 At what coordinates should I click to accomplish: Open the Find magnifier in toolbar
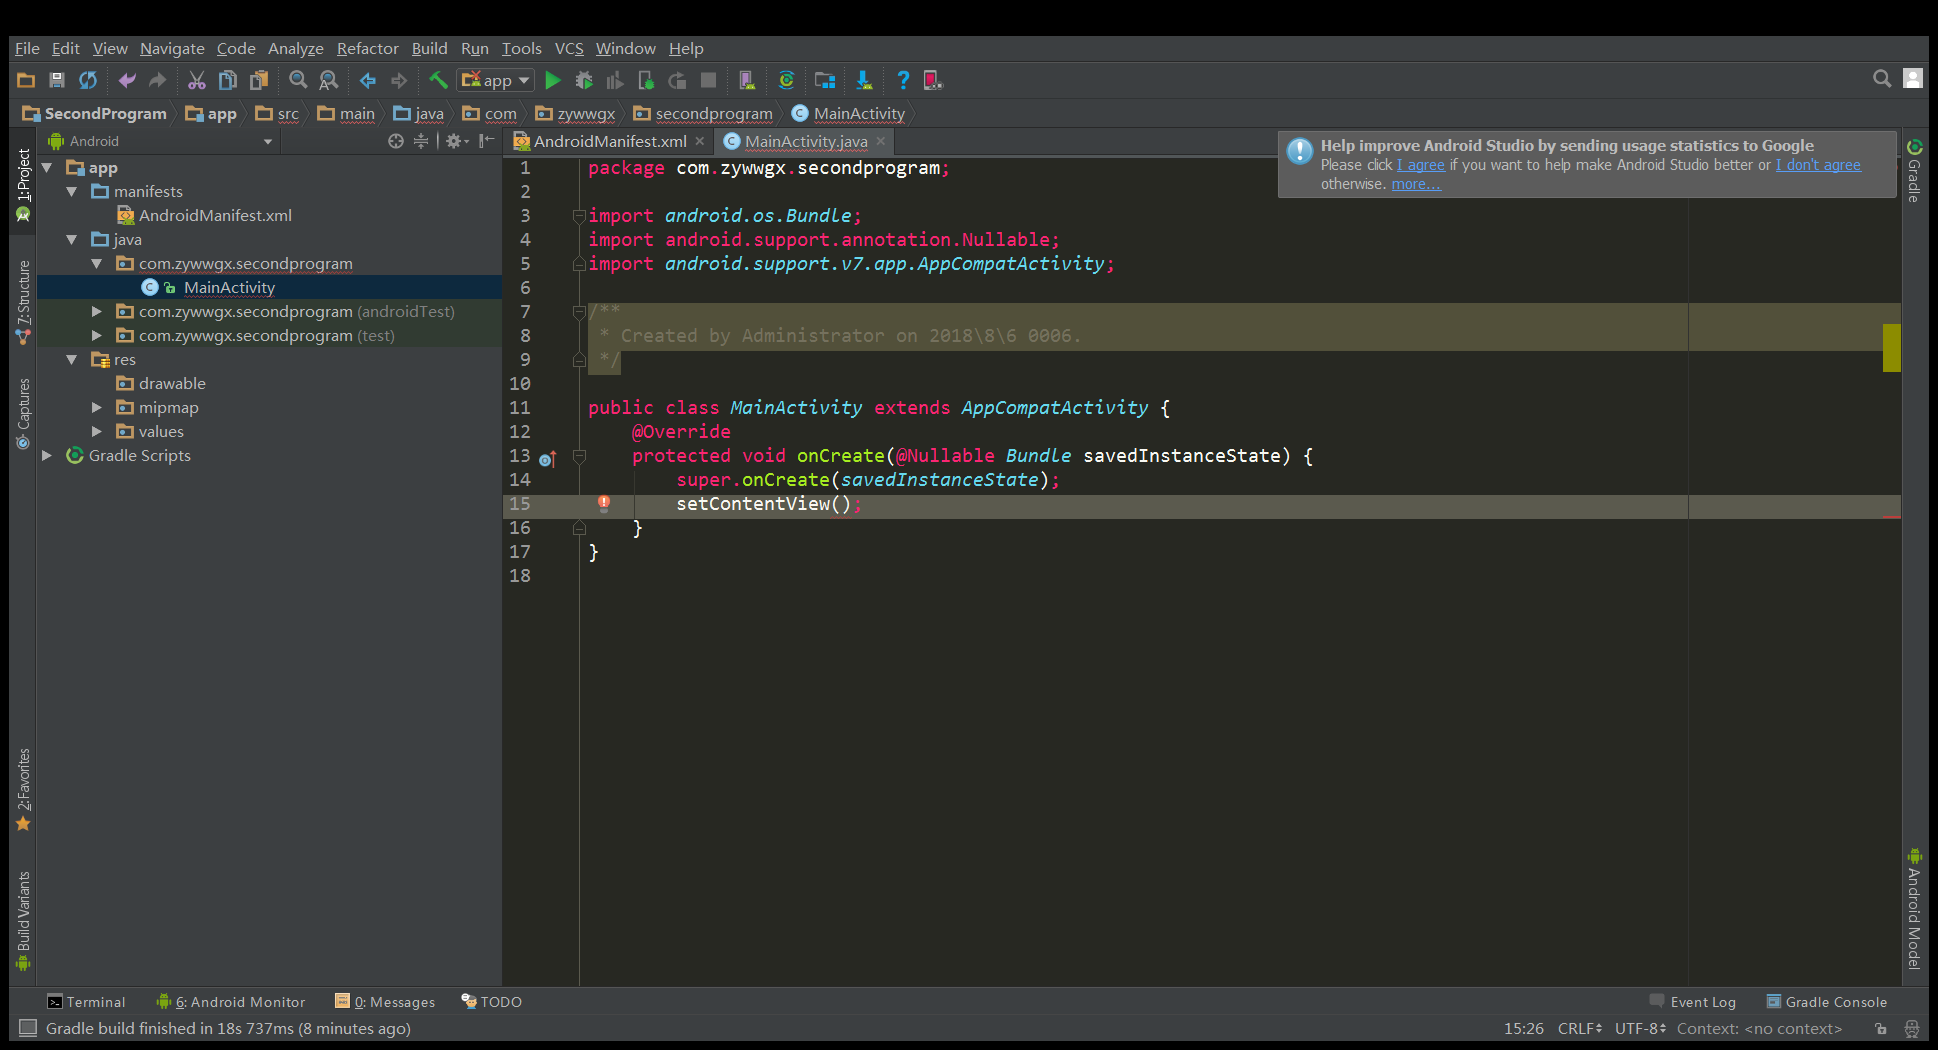298,81
